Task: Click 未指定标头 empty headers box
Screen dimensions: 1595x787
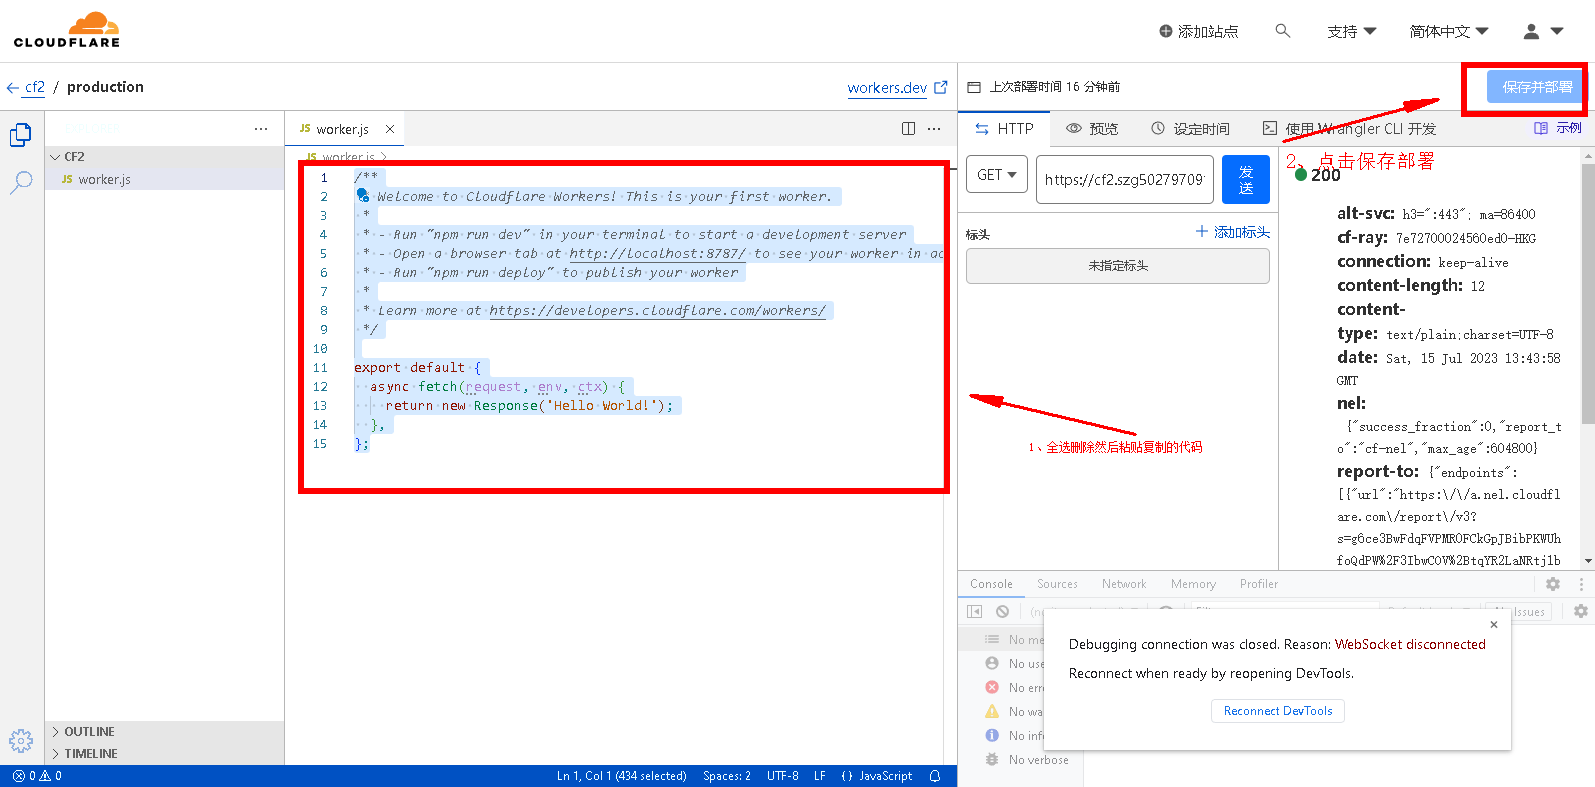Action: [x=1118, y=266]
